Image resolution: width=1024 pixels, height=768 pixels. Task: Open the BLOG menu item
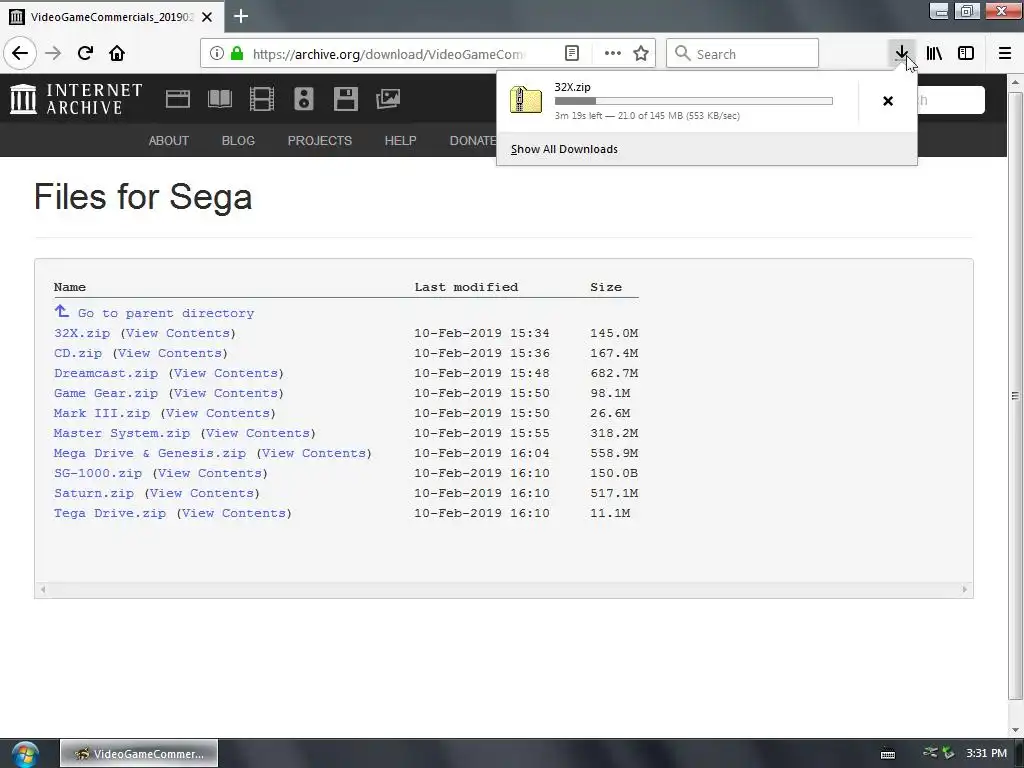click(238, 140)
